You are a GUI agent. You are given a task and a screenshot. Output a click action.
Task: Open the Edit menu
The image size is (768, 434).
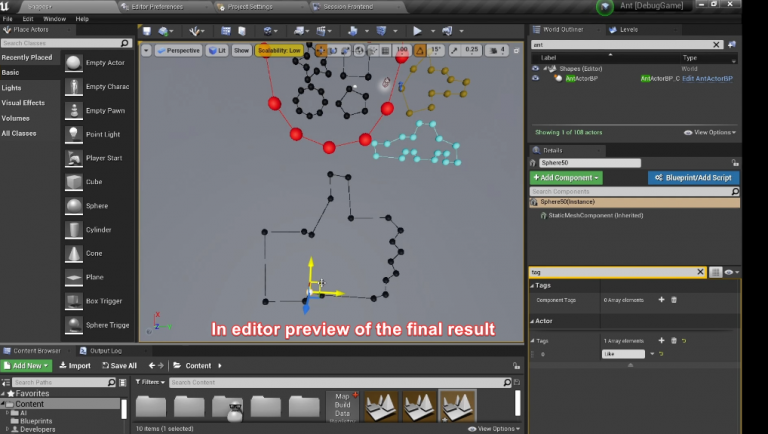click(28, 19)
